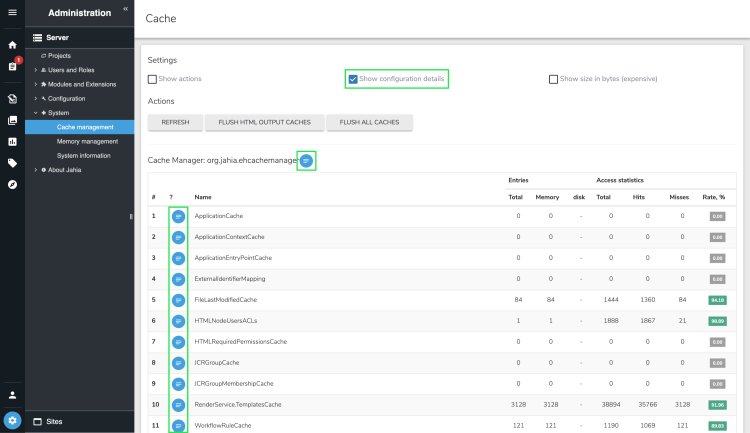Click the Misses column header
Viewport: 750px width, 433px height.
(679, 197)
